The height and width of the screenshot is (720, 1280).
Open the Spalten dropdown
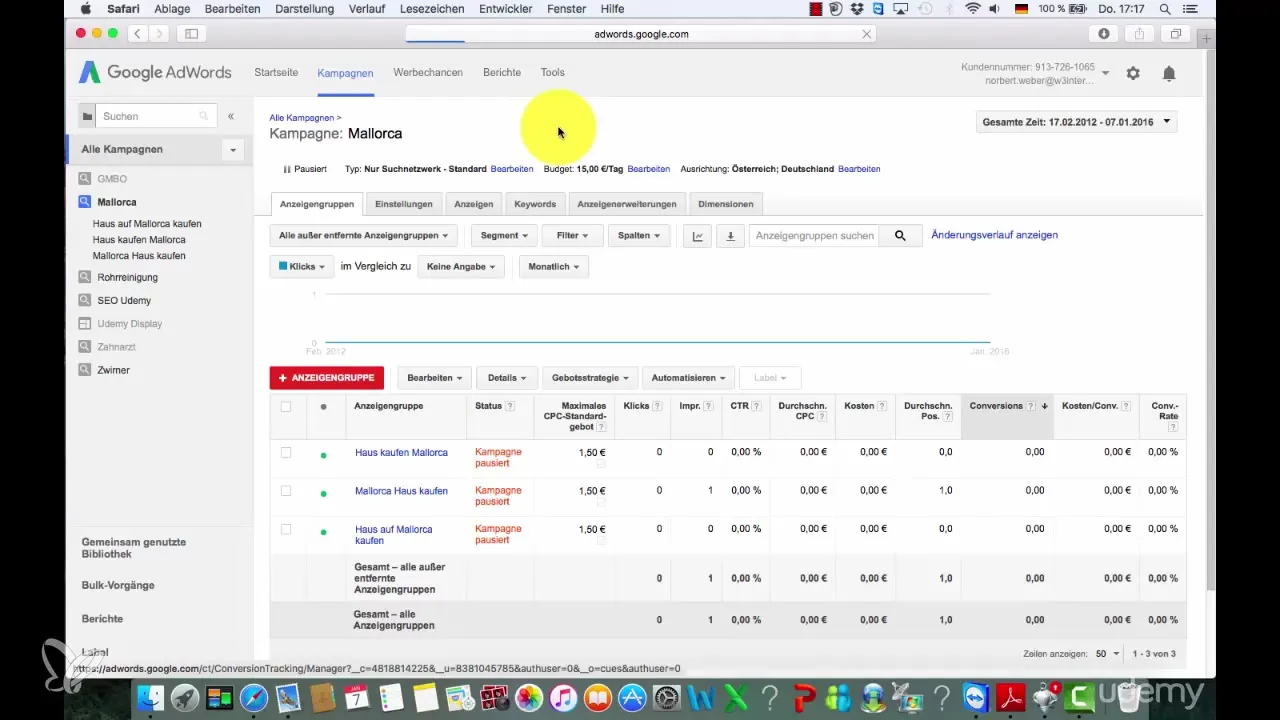pos(639,236)
